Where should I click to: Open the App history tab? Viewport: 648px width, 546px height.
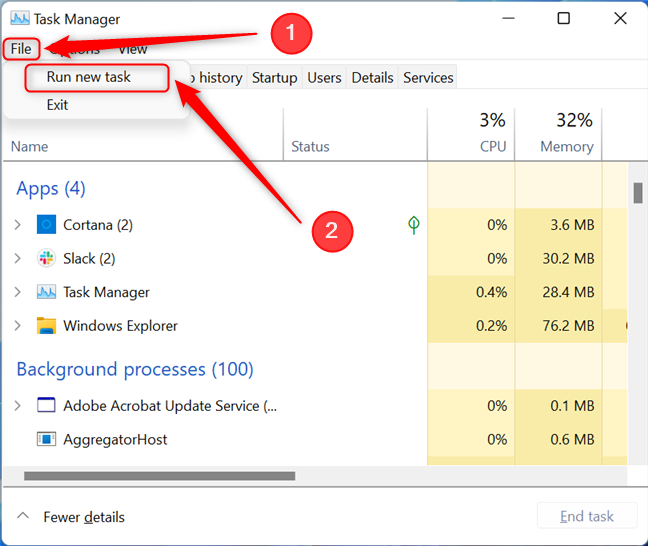click(x=216, y=77)
